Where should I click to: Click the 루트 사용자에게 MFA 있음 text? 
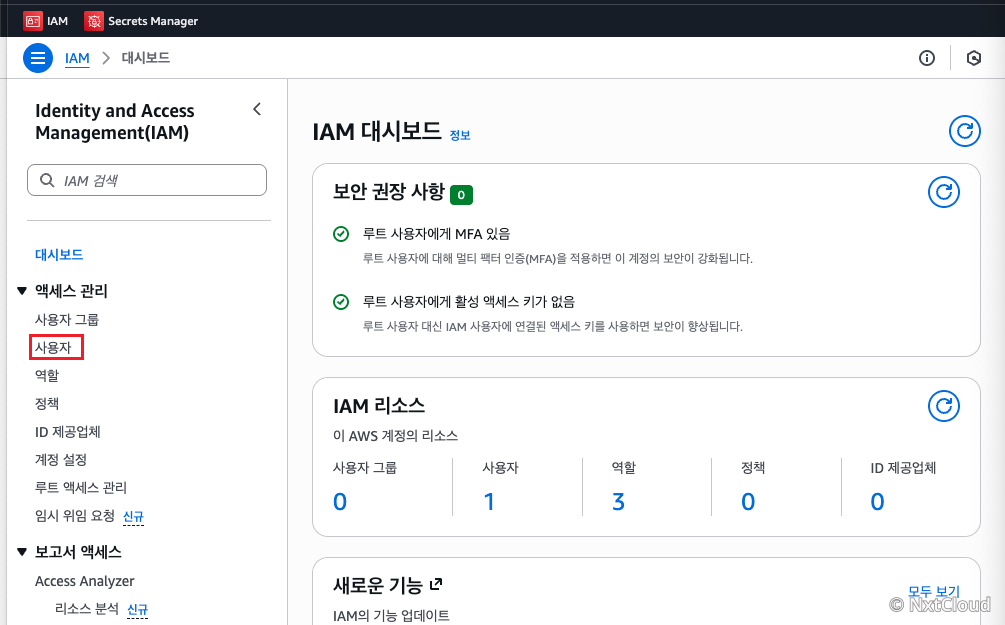click(436, 234)
